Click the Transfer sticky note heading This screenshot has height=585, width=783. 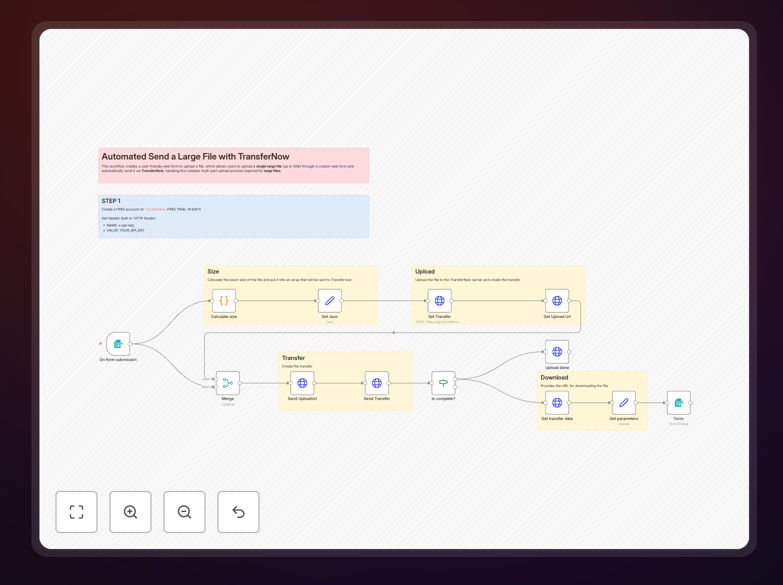(293, 358)
